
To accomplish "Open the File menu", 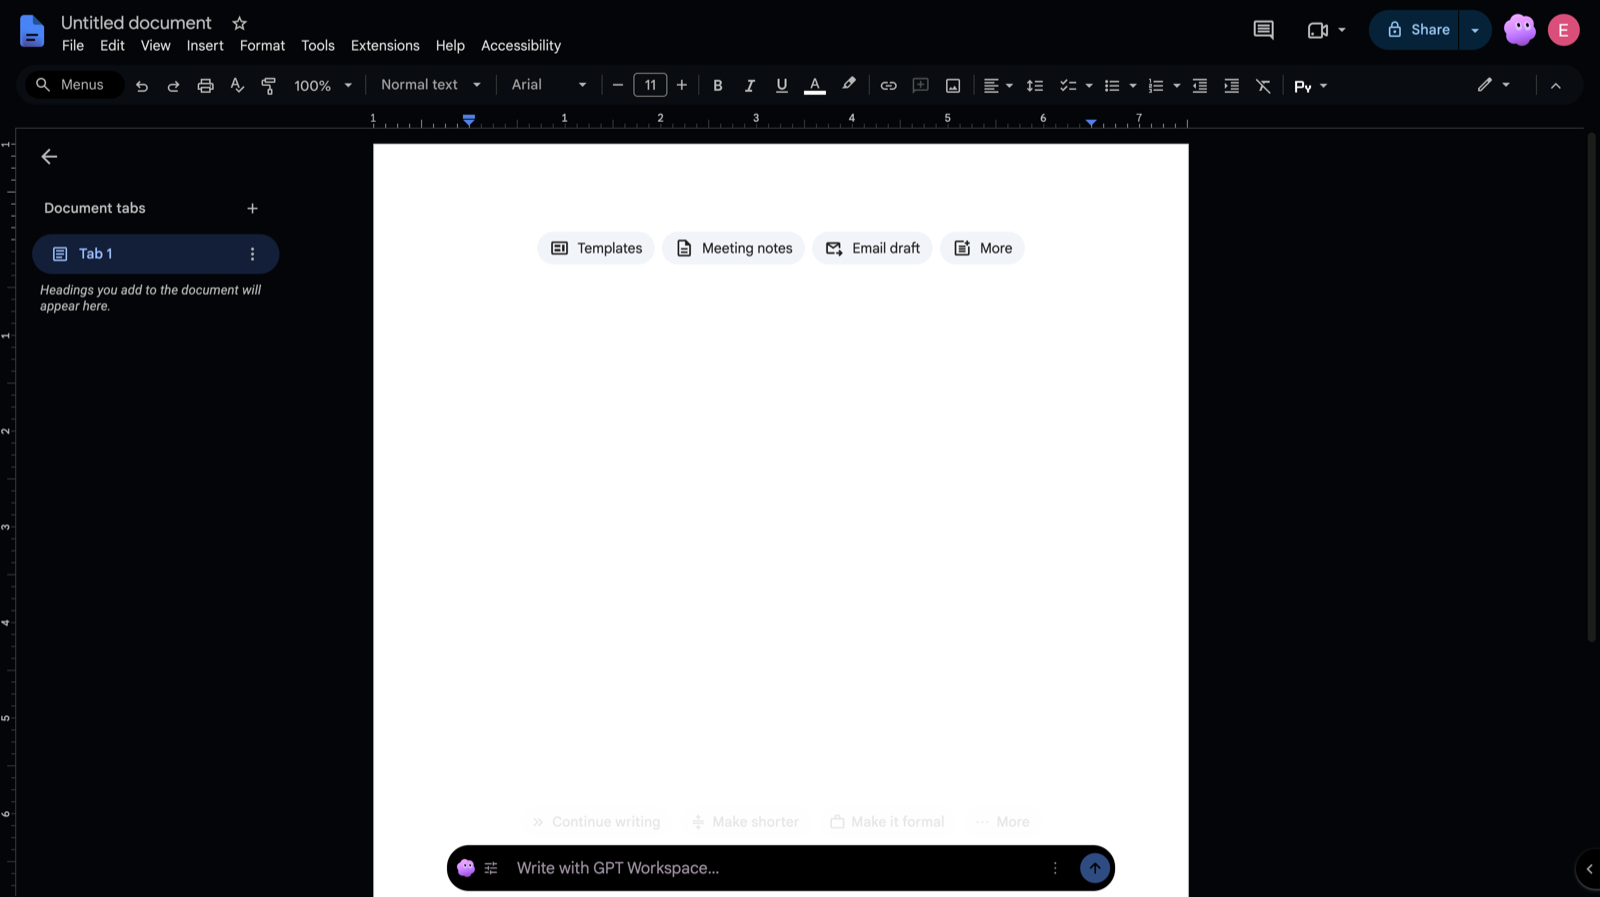I will click(73, 46).
